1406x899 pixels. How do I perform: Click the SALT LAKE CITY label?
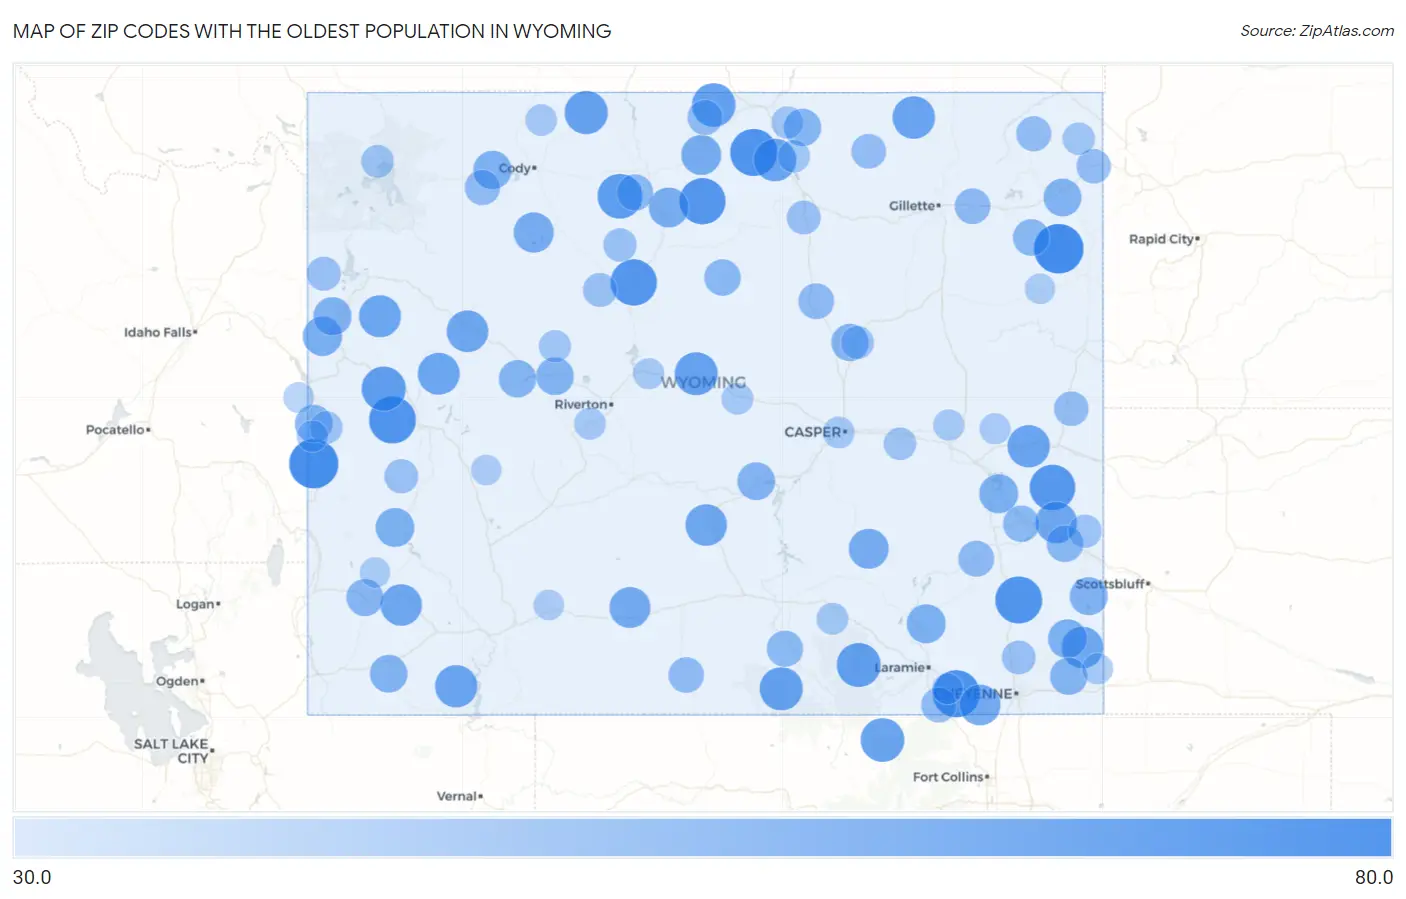tap(173, 751)
